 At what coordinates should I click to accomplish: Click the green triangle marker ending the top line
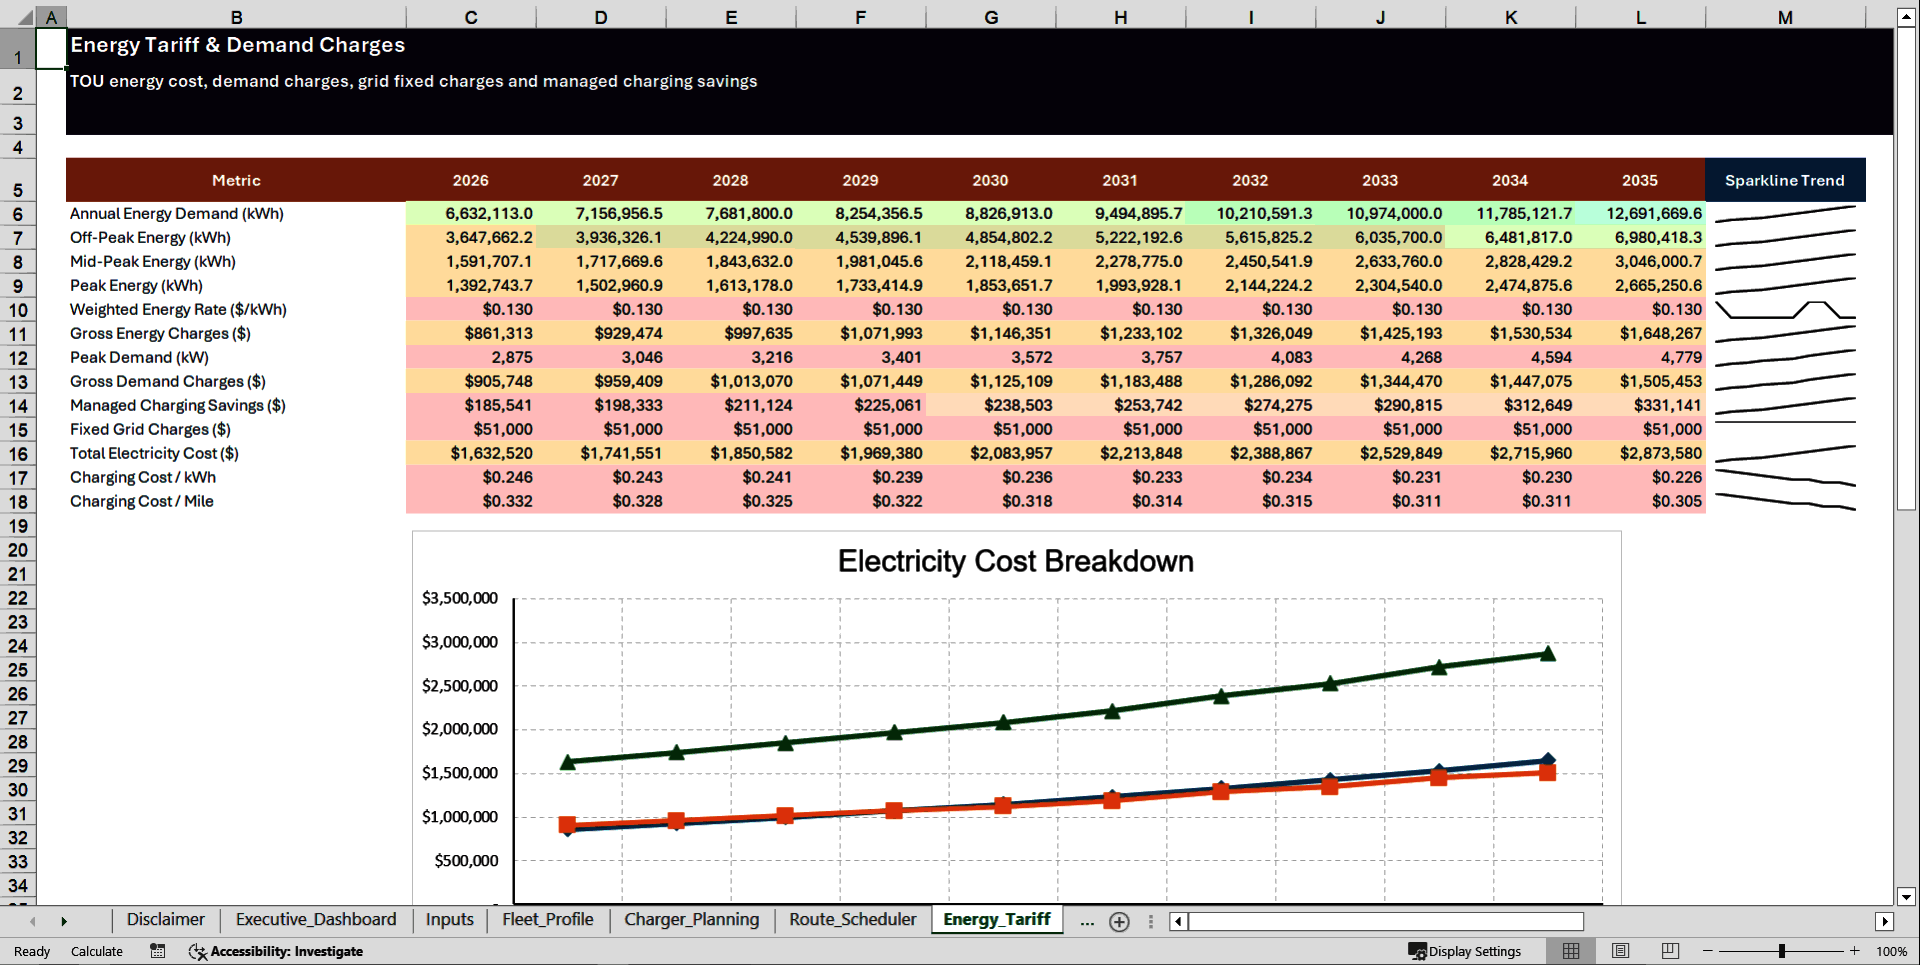[1548, 654]
